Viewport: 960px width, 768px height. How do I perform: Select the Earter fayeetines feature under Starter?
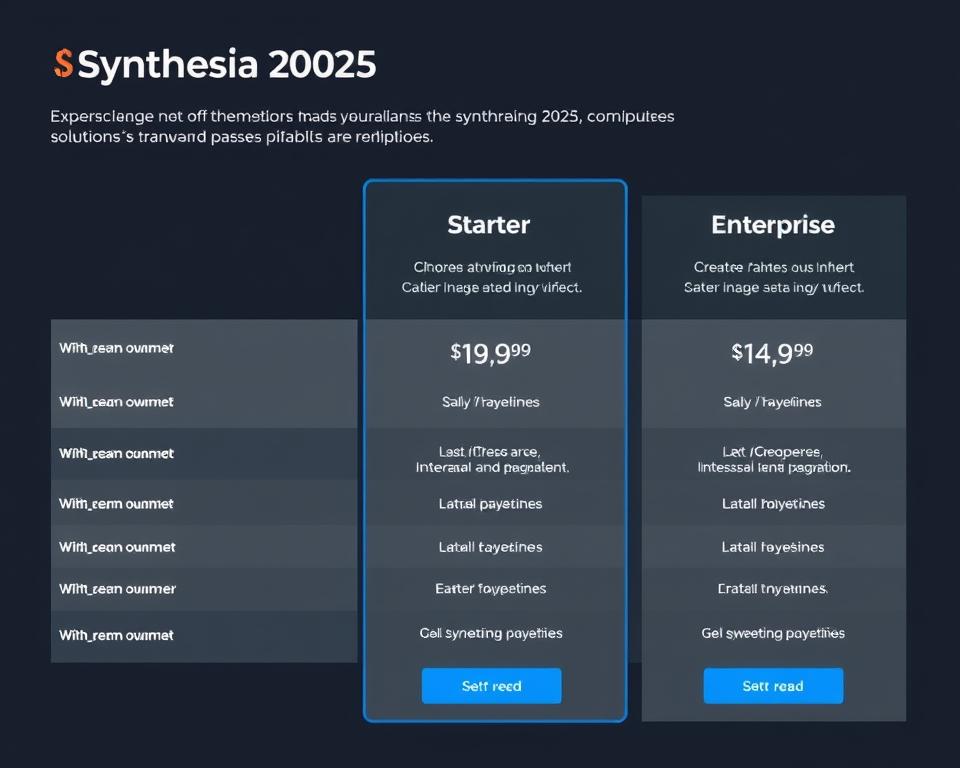tap(489, 589)
